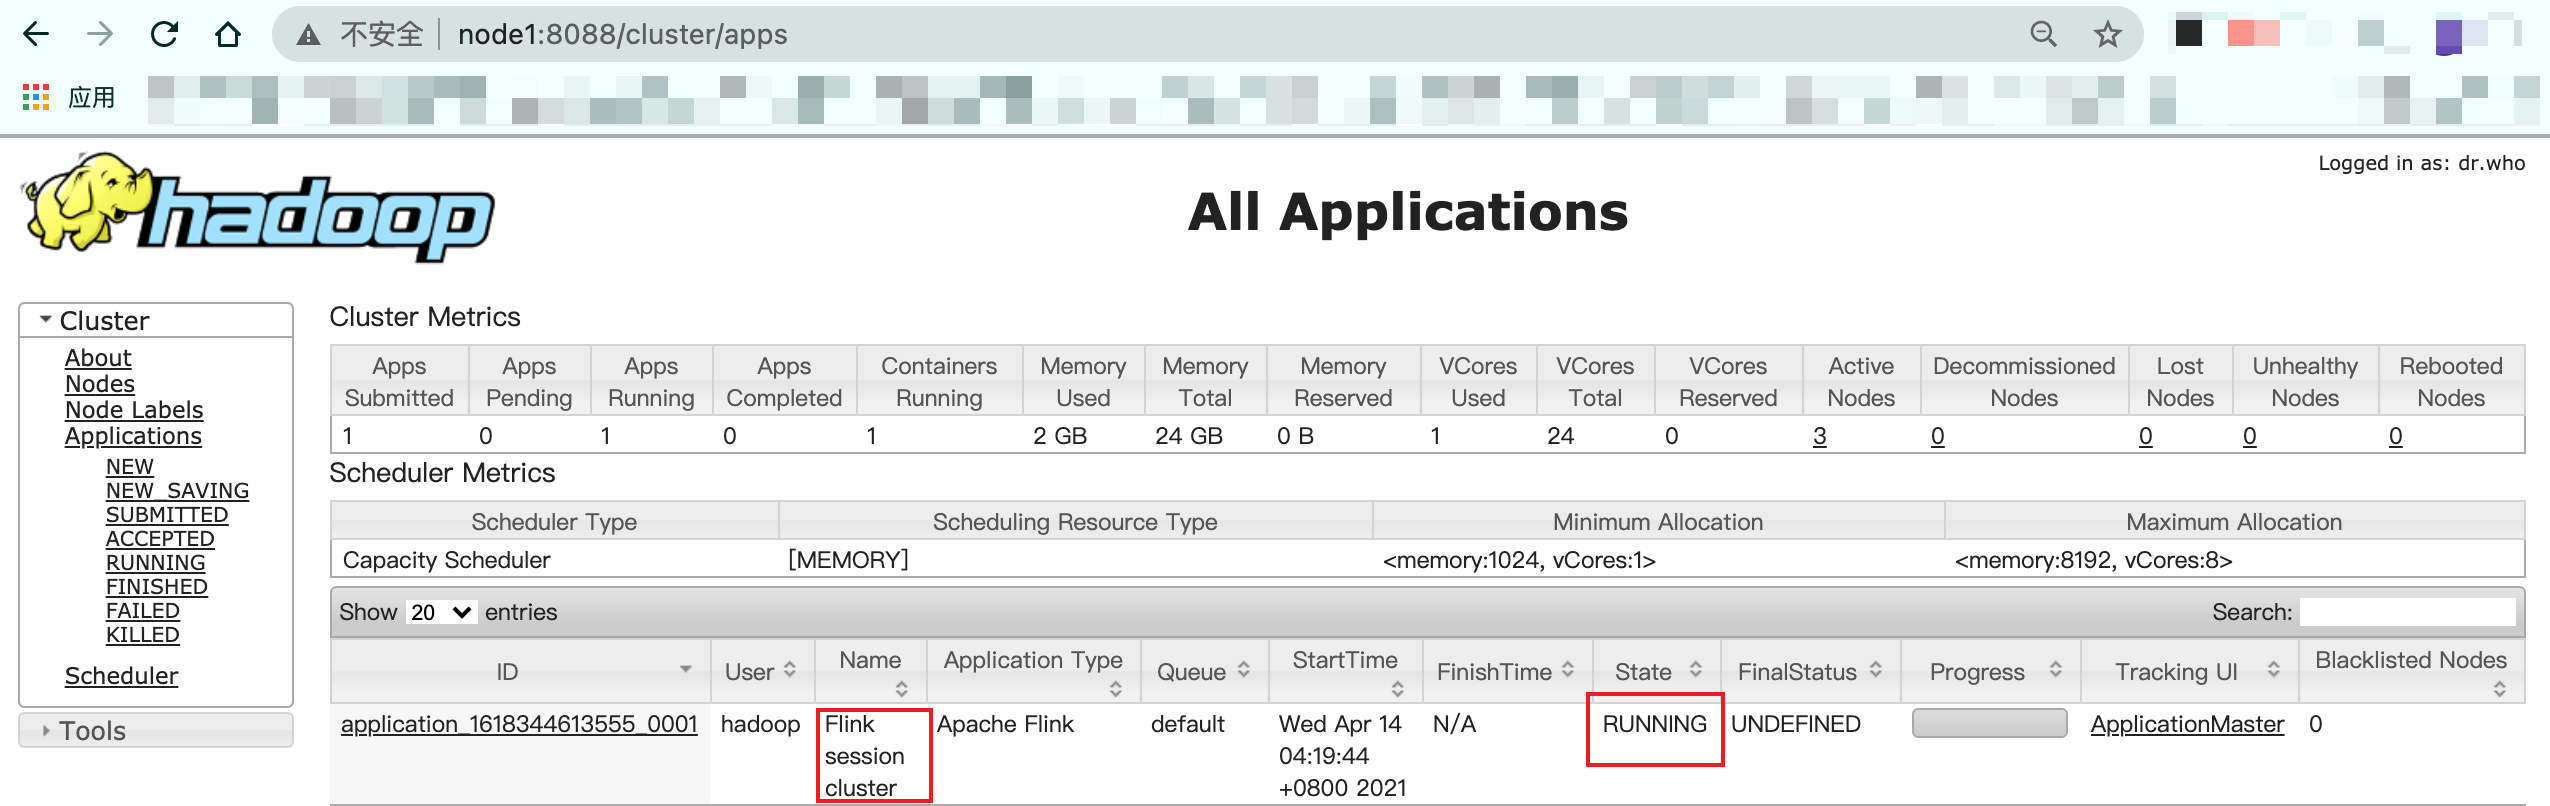This screenshot has height=806, width=2550.
Task: Open the About link in Cluster menu
Action: pyautogui.click(x=98, y=358)
